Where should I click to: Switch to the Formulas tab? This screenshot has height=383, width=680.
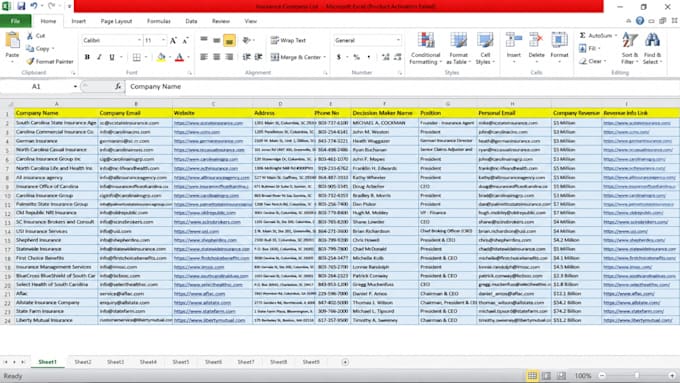[x=159, y=21]
